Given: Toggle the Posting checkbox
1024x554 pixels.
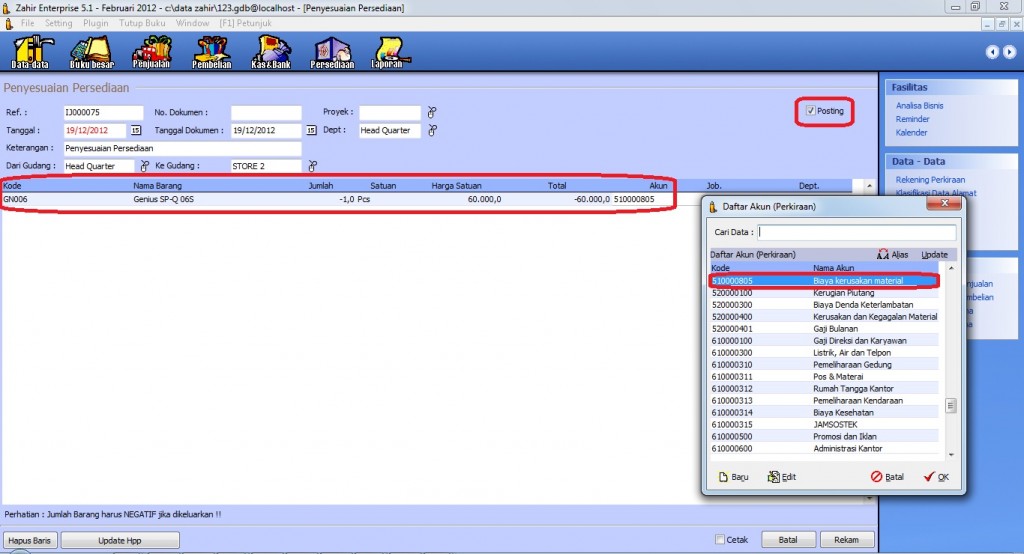Looking at the screenshot, I should pyautogui.click(x=811, y=111).
